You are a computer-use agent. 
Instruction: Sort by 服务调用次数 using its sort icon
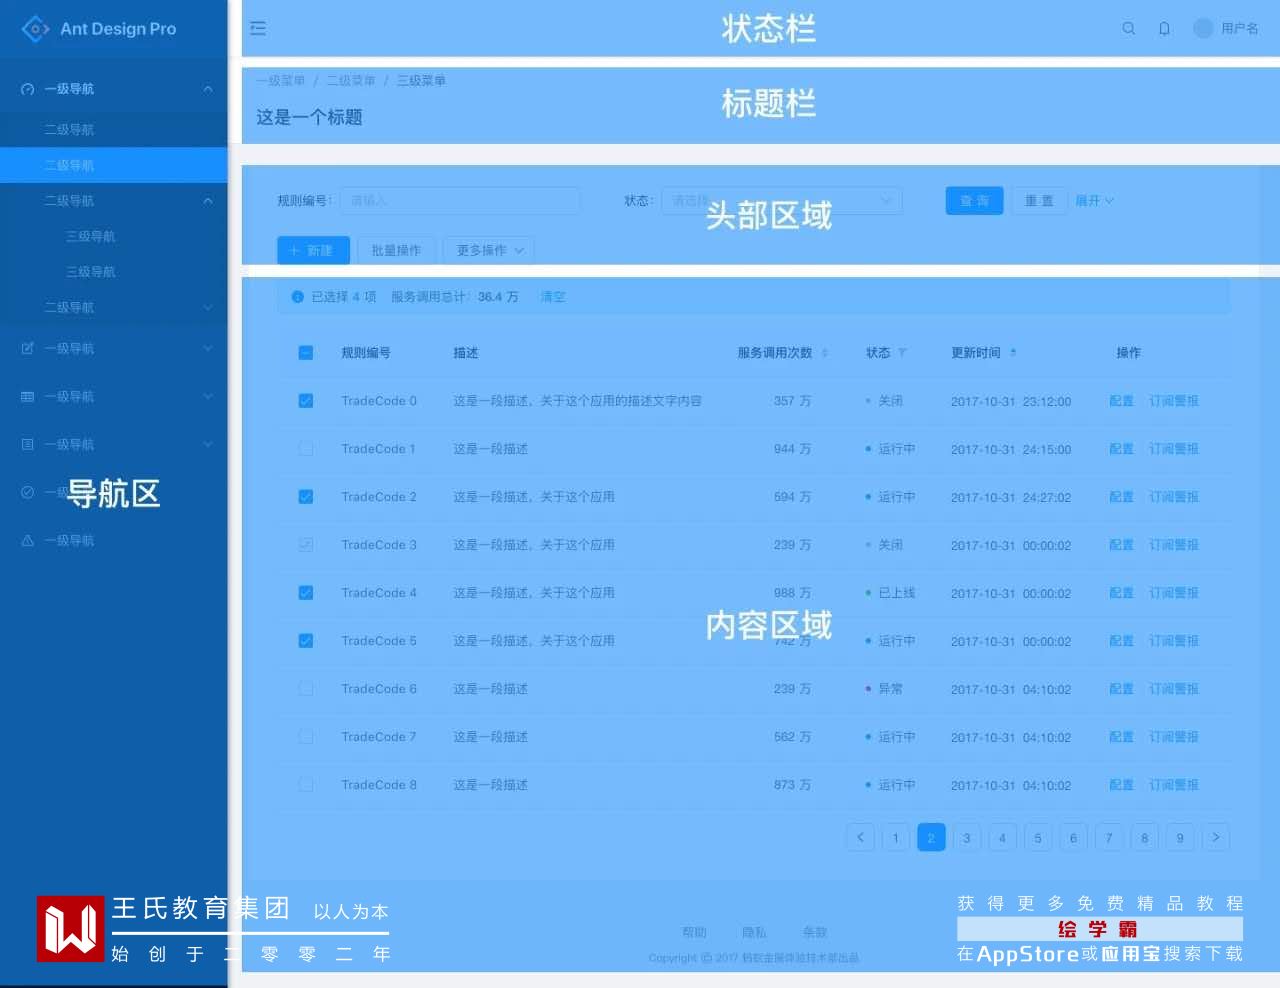pos(825,353)
